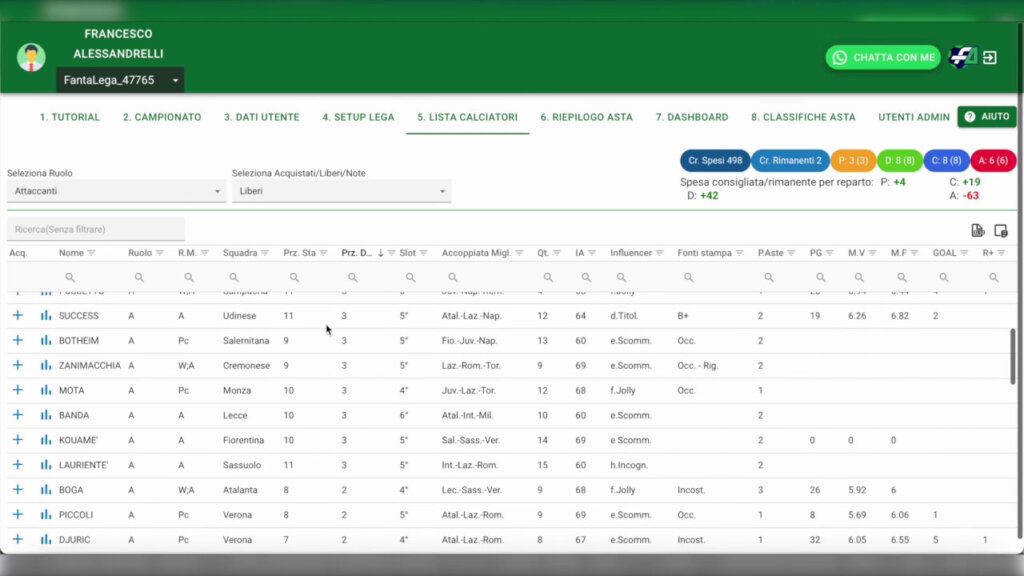Click the export to file icon
The image size is (1024, 576).
pos(977,230)
